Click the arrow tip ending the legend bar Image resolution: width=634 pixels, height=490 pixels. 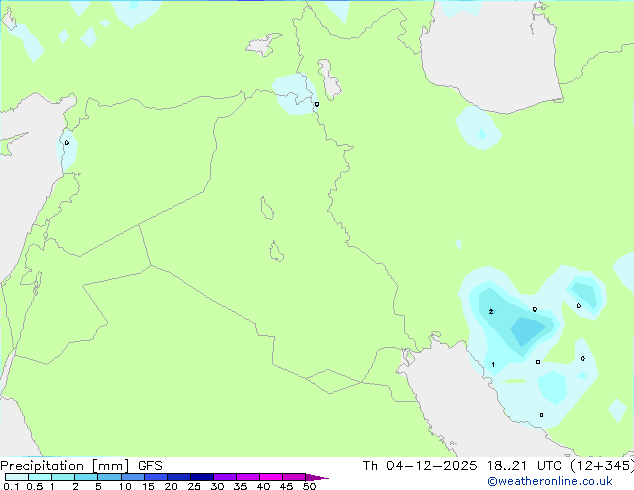pos(317,477)
